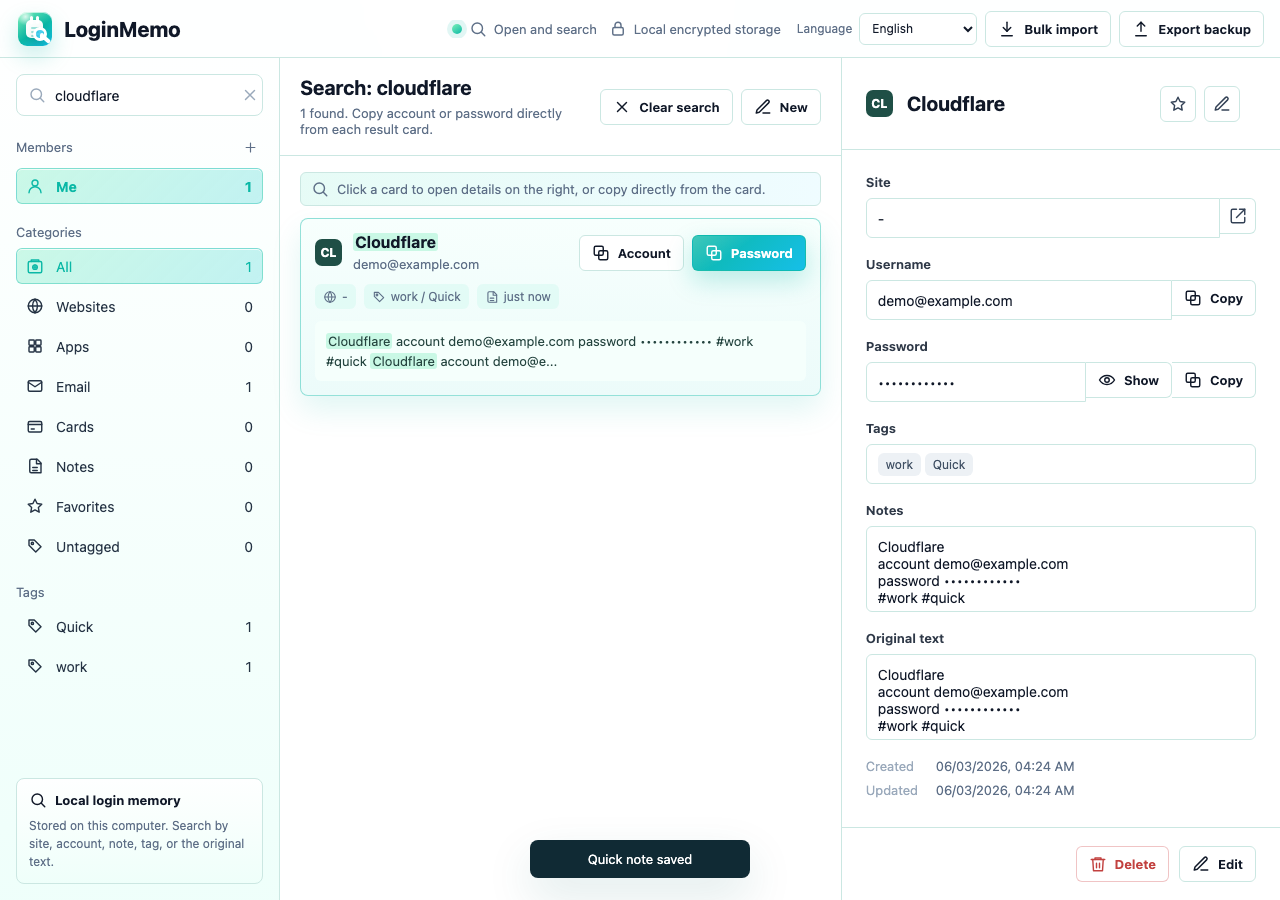
Task: Delete the Cloudflare entry
Action: click(1123, 864)
